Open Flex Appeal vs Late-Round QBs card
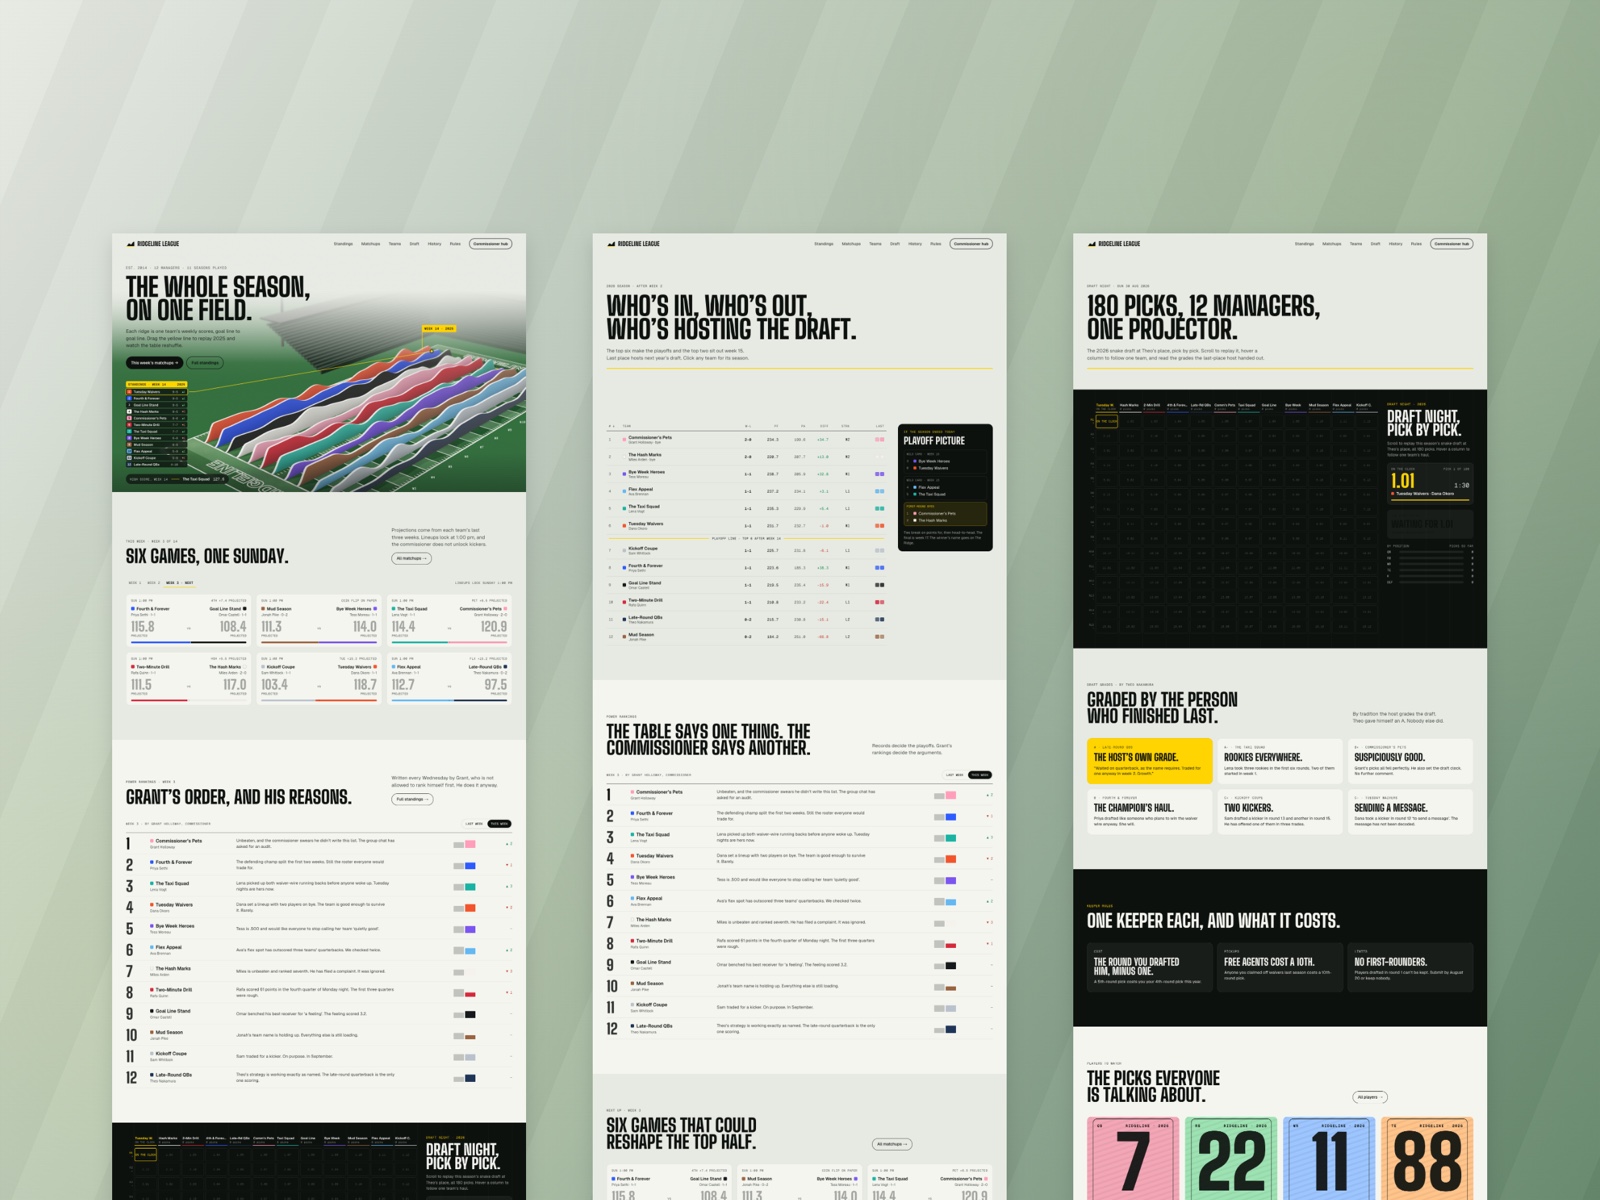Screen dimensions: 1600x1200 pyautogui.click(x=449, y=678)
